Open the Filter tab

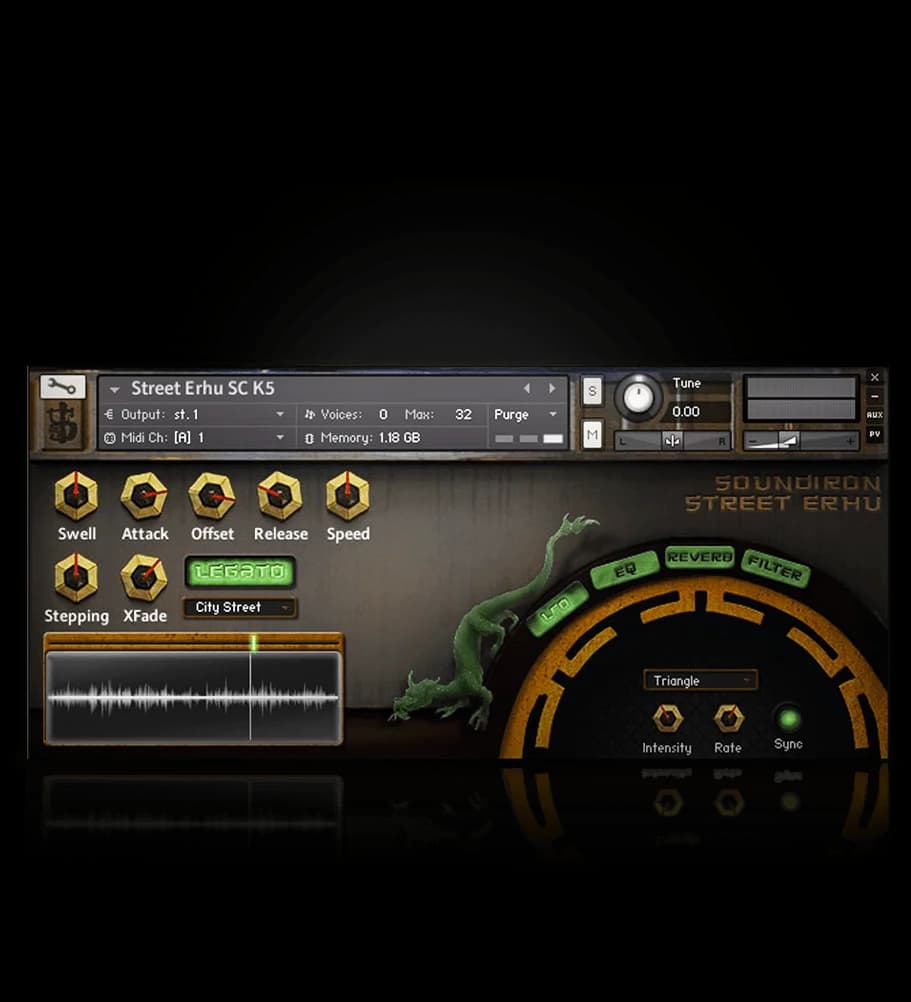tap(776, 571)
